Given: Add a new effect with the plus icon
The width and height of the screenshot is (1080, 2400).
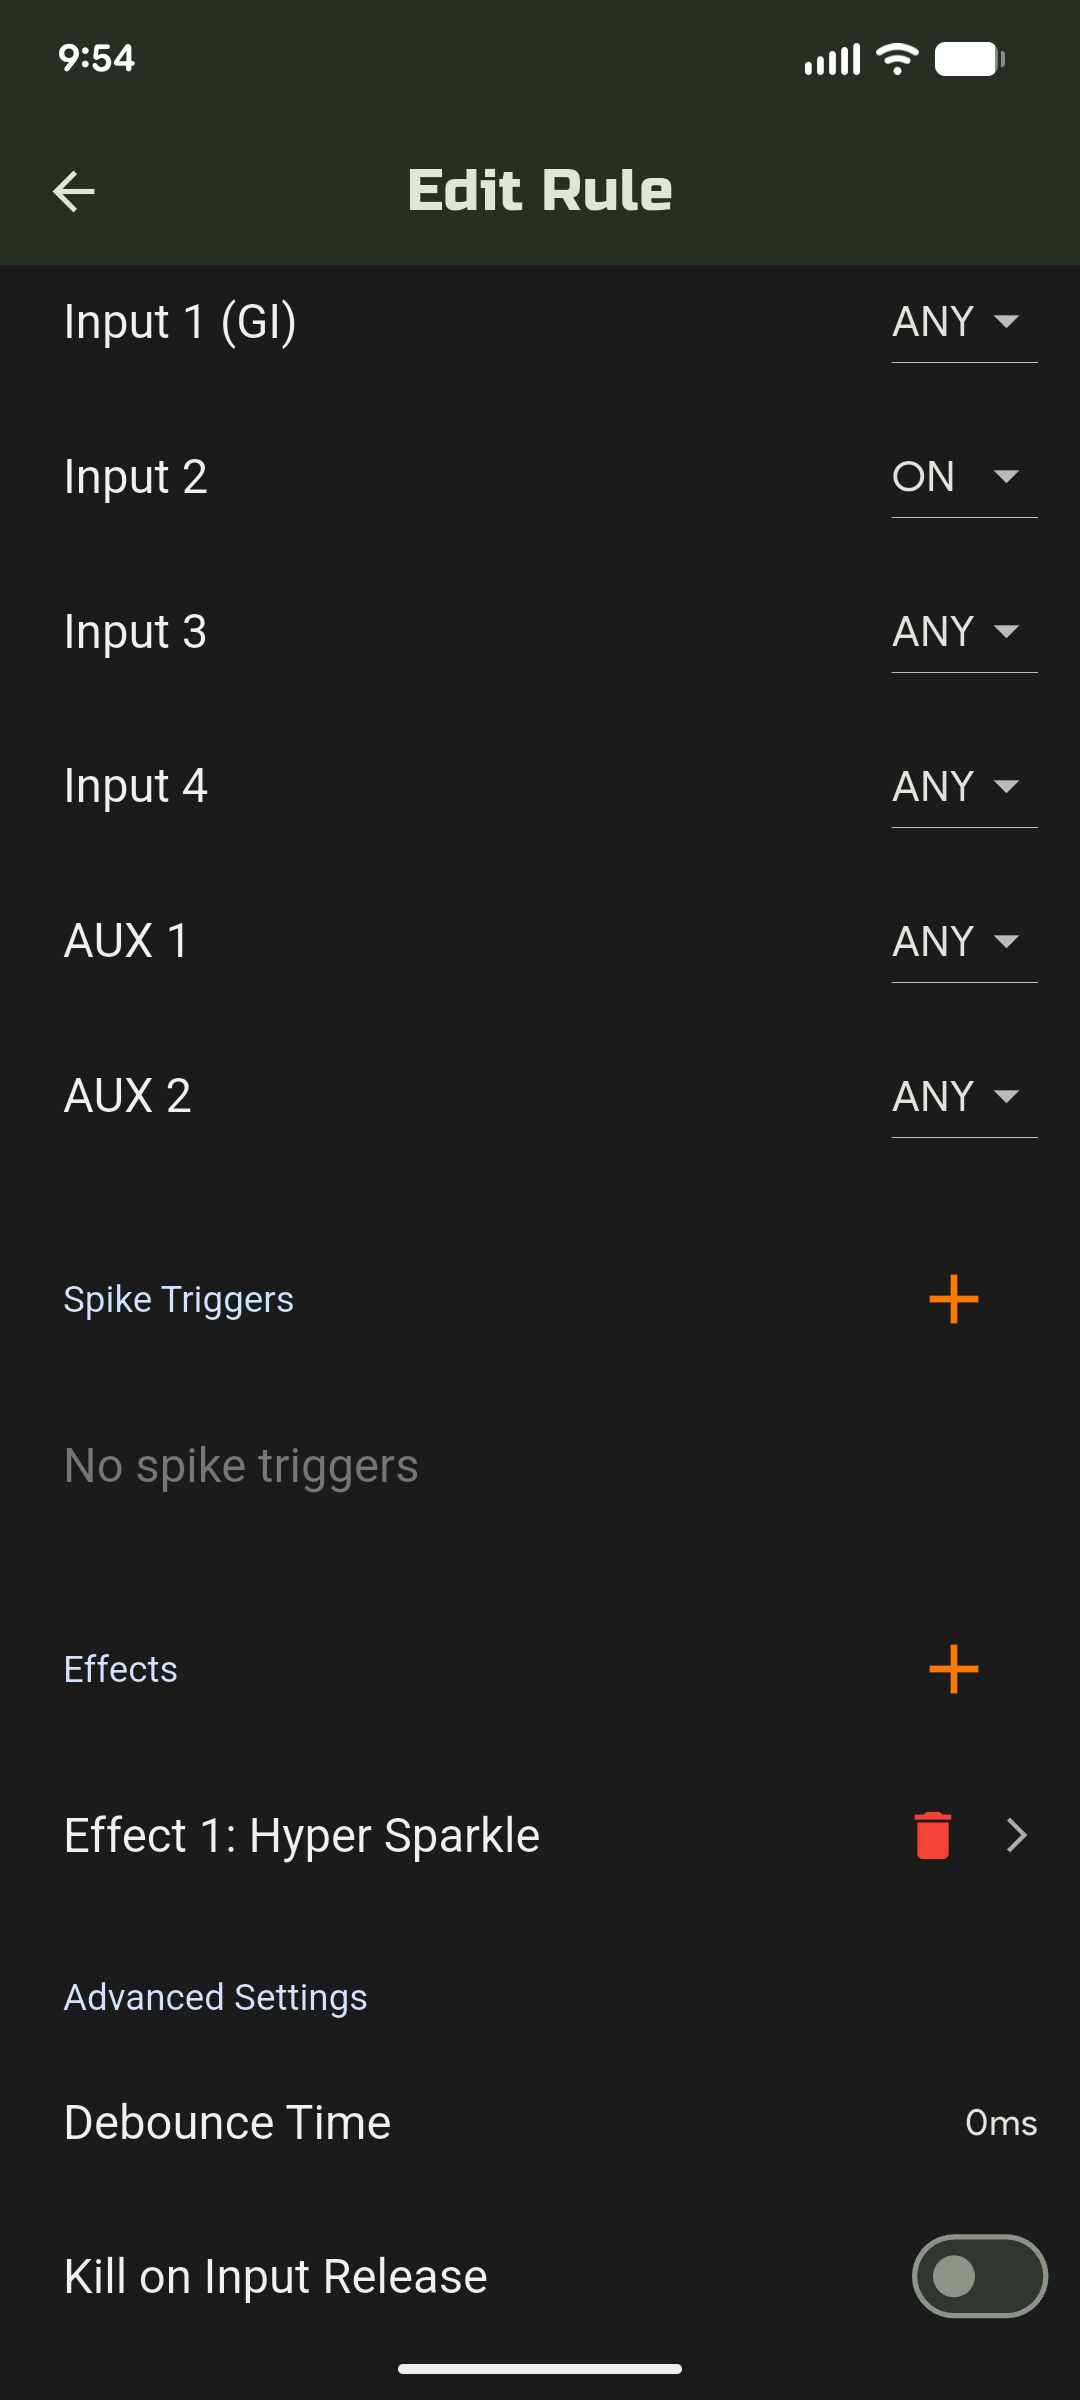Looking at the screenshot, I should pos(953,1669).
